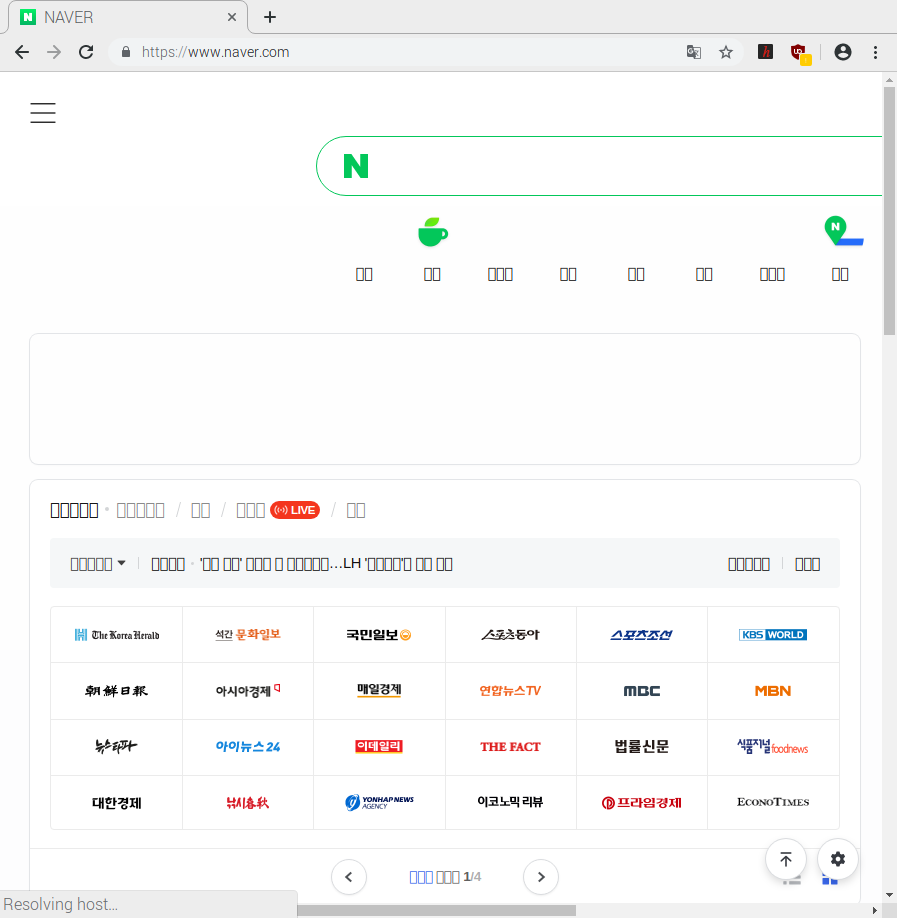Open 국민일보 publisher logo

[x=379, y=635]
